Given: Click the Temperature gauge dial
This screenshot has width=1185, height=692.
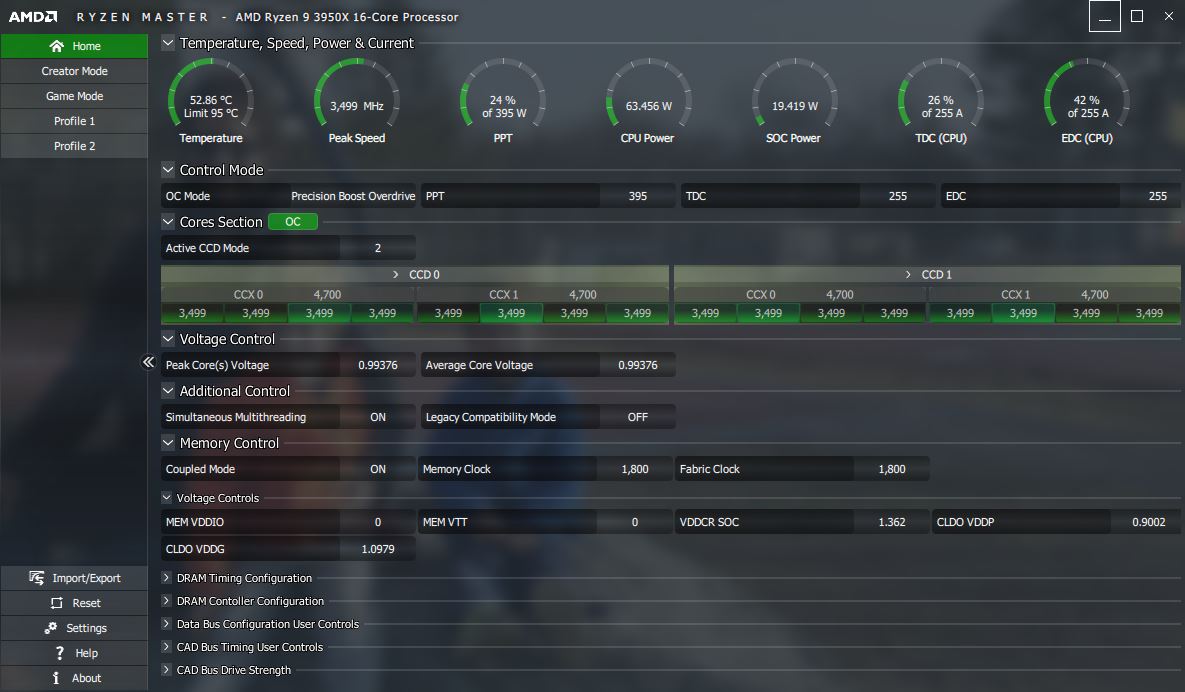Looking at the screenshot, I should 211,100.
